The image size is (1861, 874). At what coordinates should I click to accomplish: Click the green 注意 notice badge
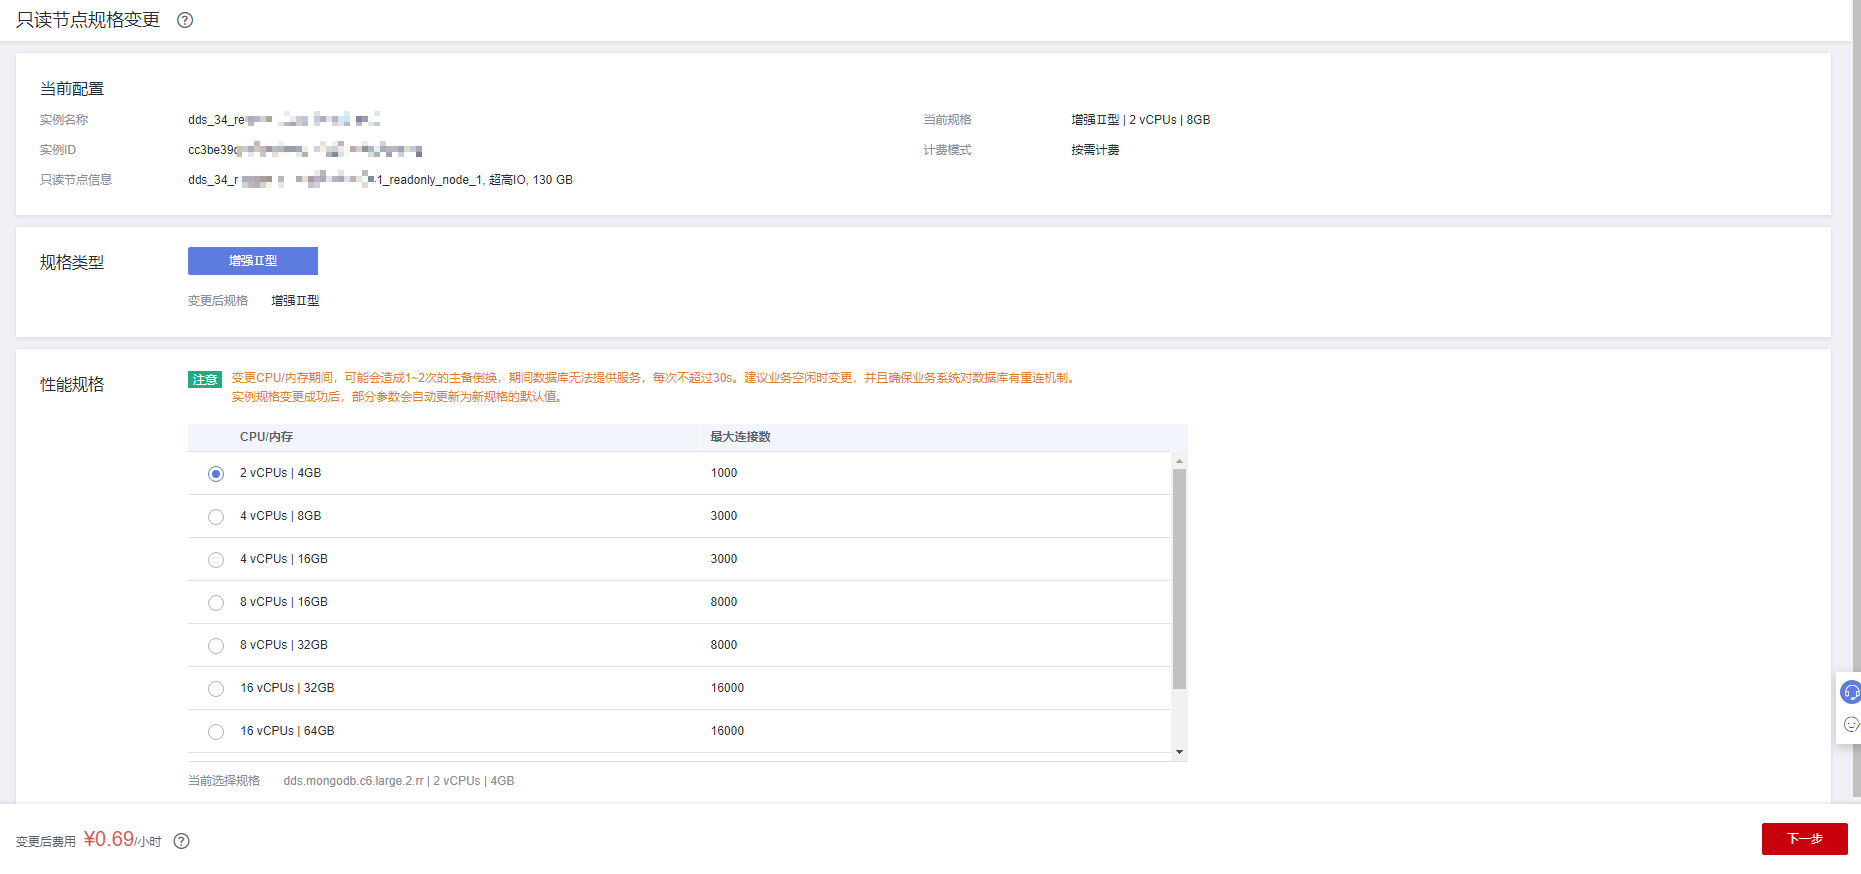[205, 379]
